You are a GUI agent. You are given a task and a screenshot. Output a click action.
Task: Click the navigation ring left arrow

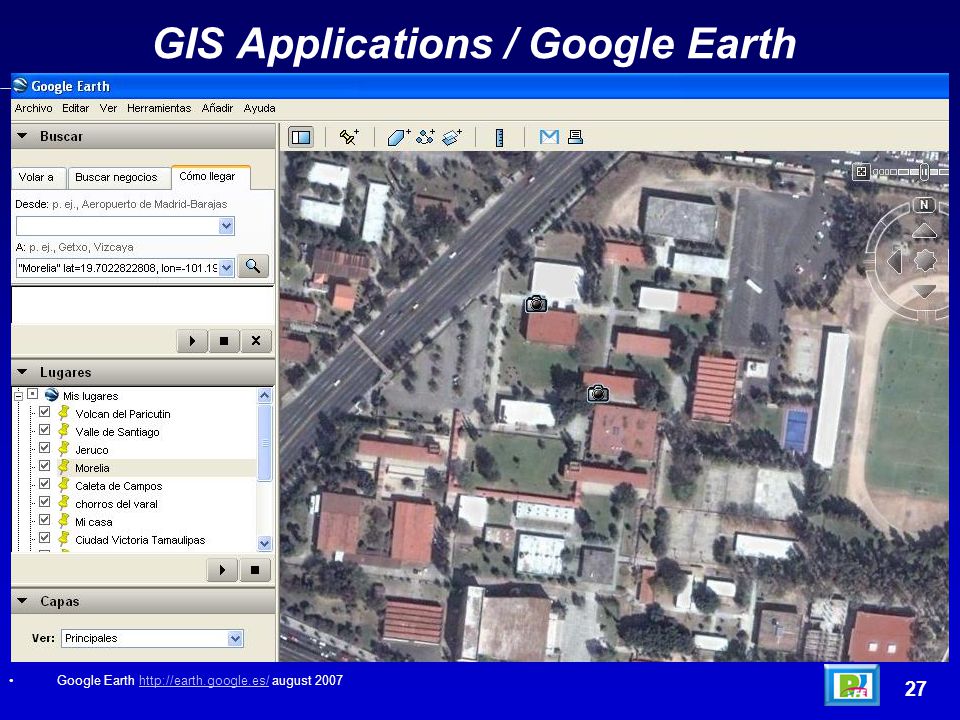click(x=895, y=261)
